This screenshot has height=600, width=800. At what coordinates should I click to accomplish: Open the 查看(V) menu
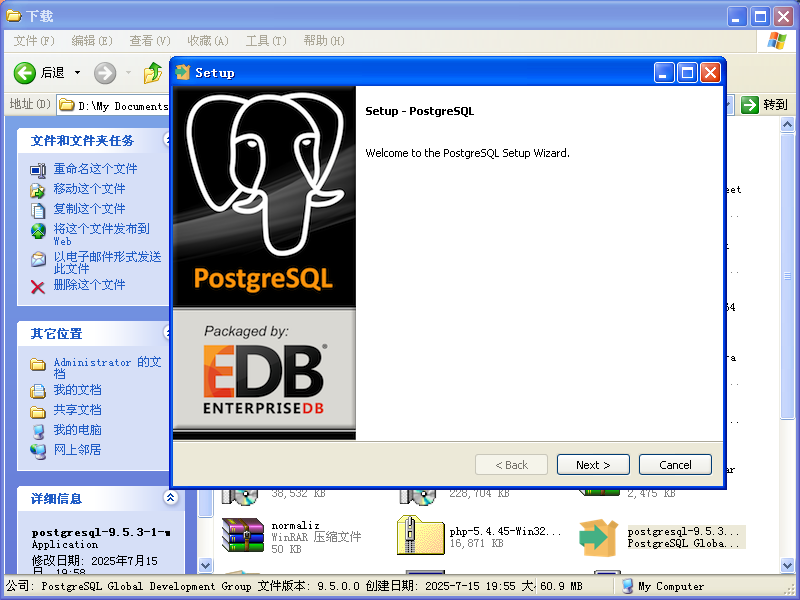pos(150,41)
